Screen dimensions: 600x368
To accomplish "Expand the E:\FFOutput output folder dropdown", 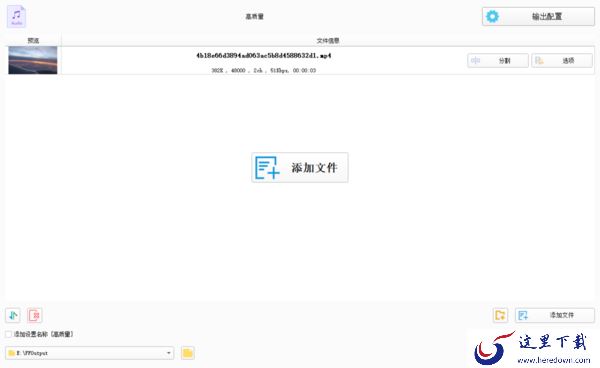I will (x=169, y=353).
